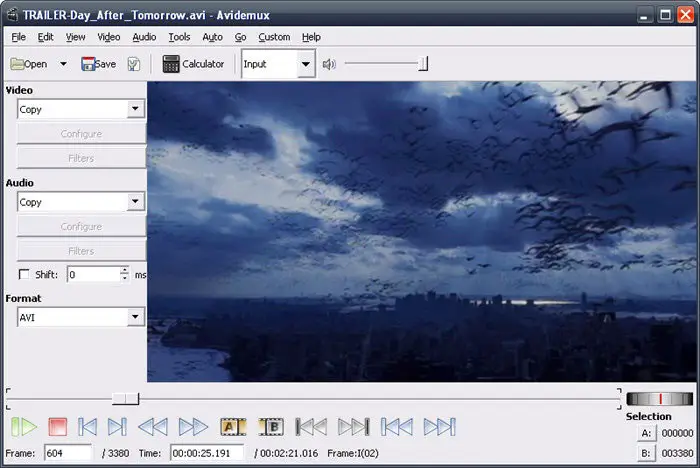Play the video

coord(24,427)
